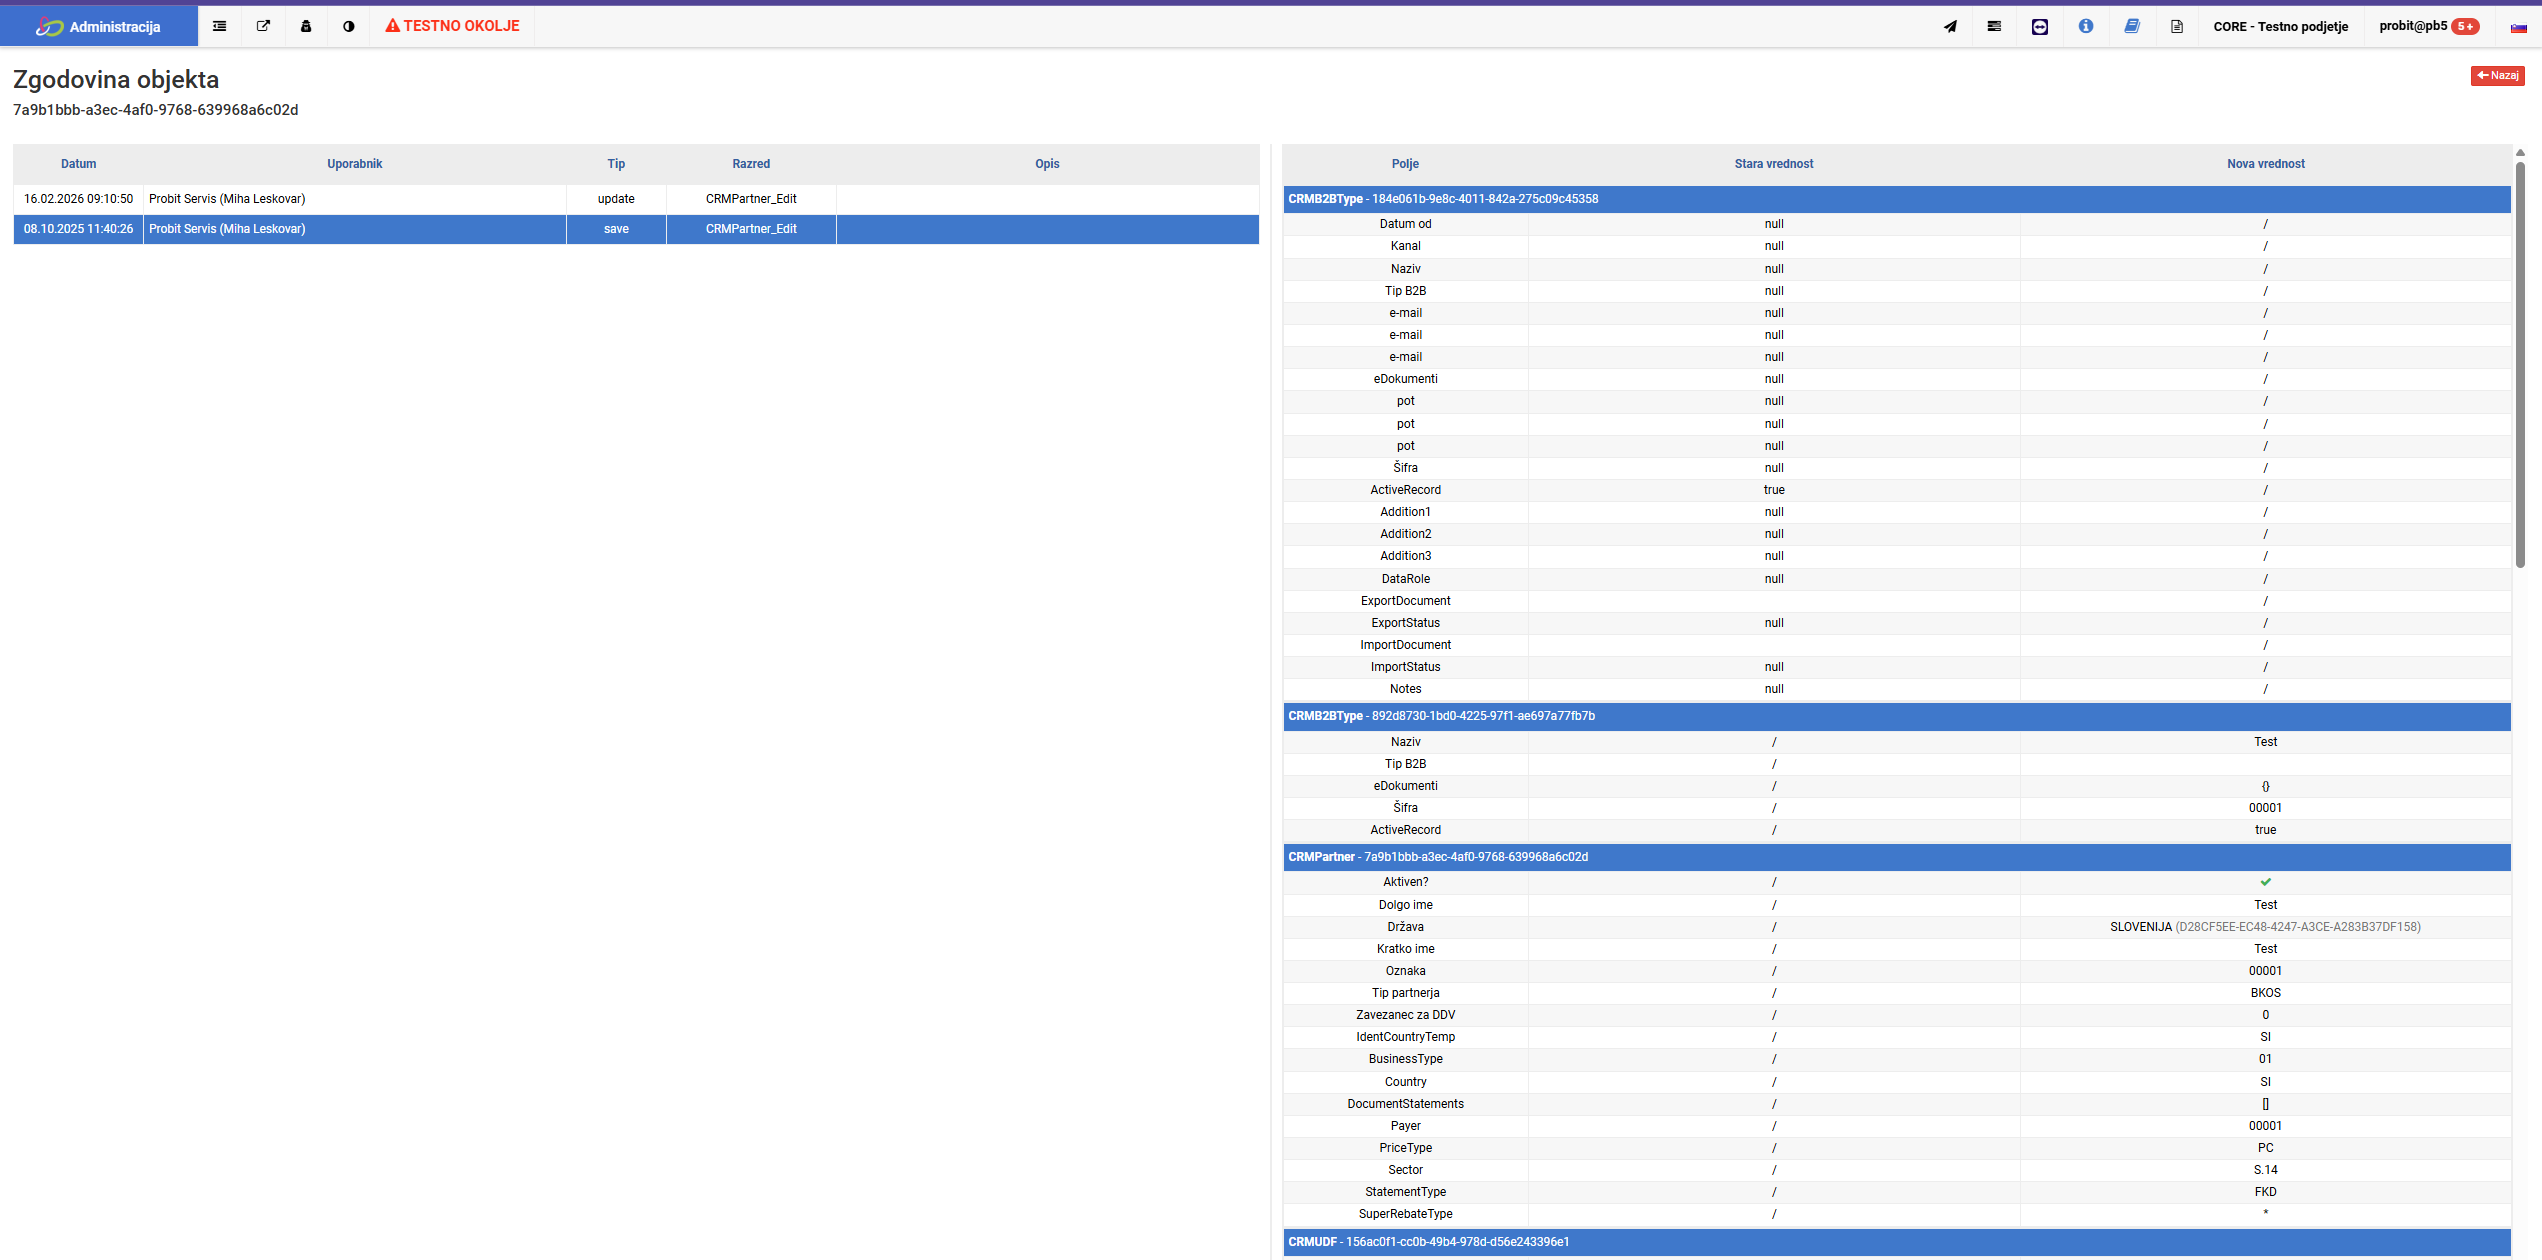Toggle contrast theme half-circle icon
This screenshot has height=1260, width=2542.
[x=349, y=26]
